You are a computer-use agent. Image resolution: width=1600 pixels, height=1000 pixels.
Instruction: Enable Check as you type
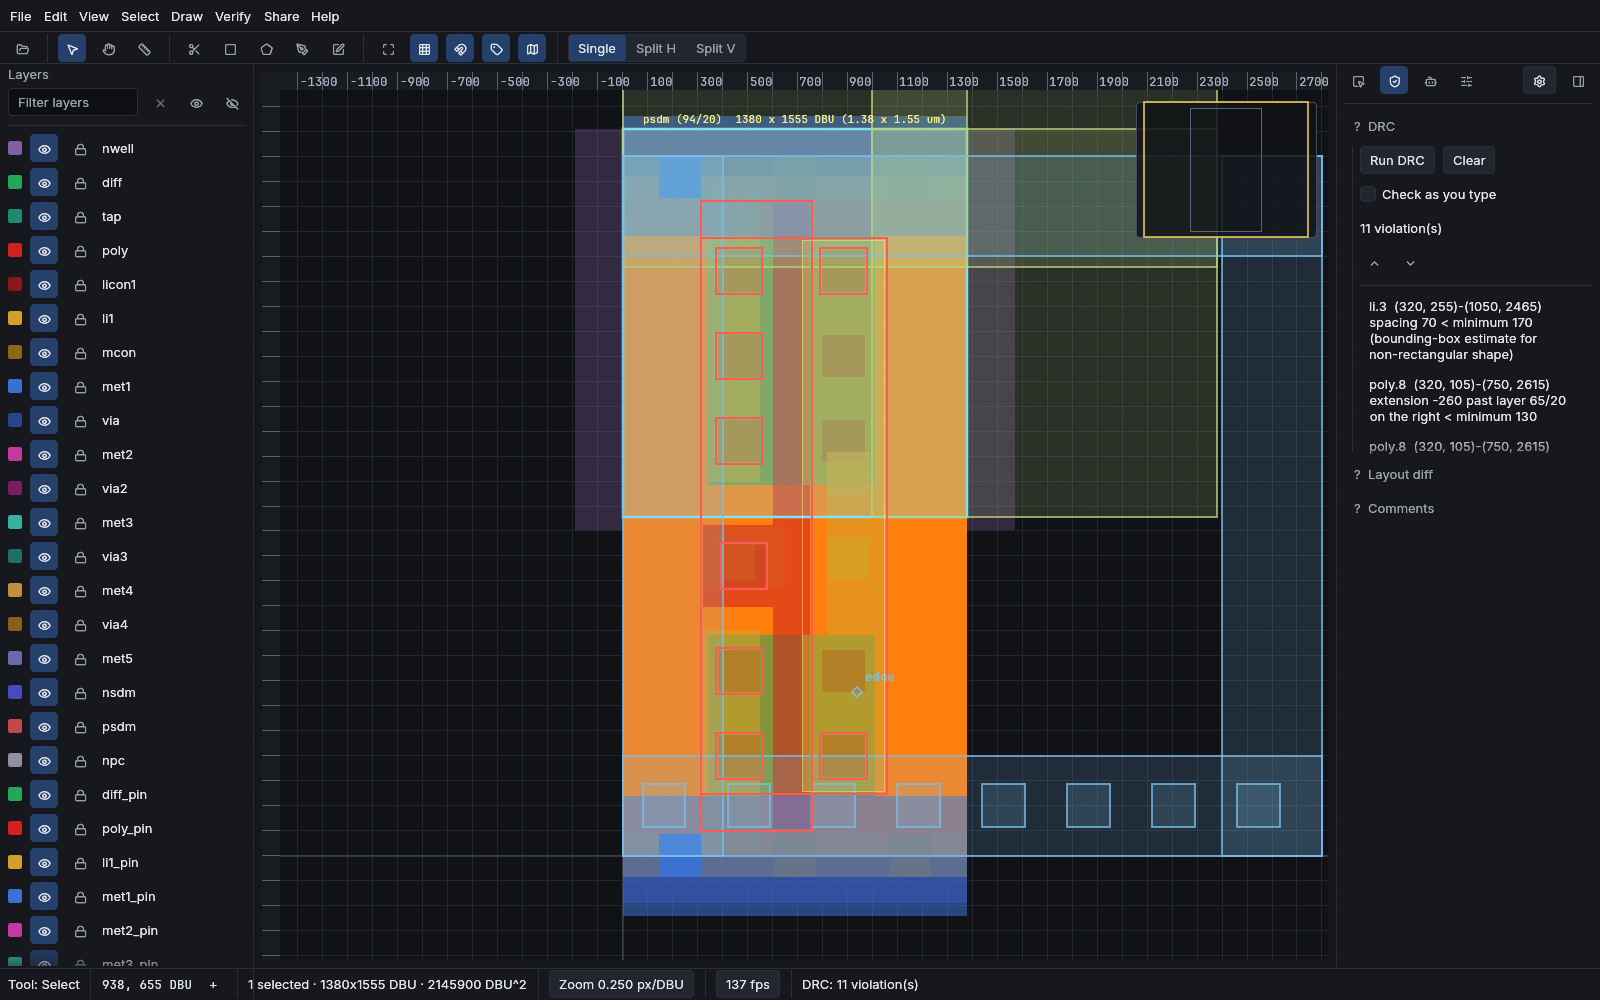[x=1368, y=194]
